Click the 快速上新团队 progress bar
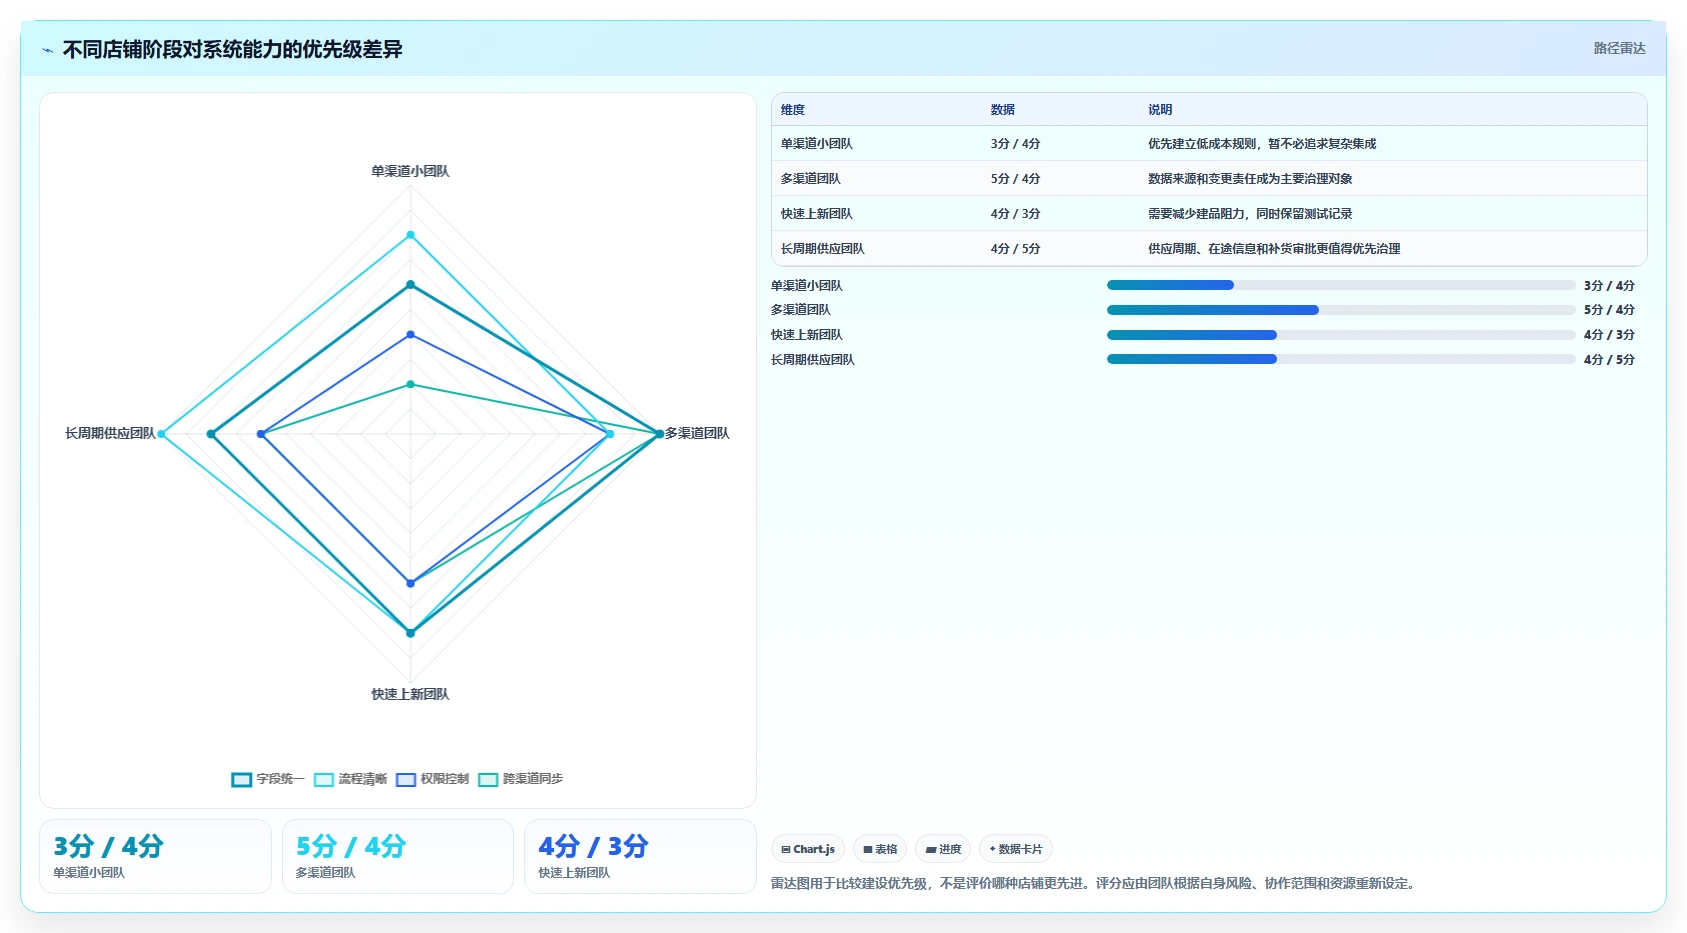This screenshot has width=1687, height=933. pos(1341,335)
